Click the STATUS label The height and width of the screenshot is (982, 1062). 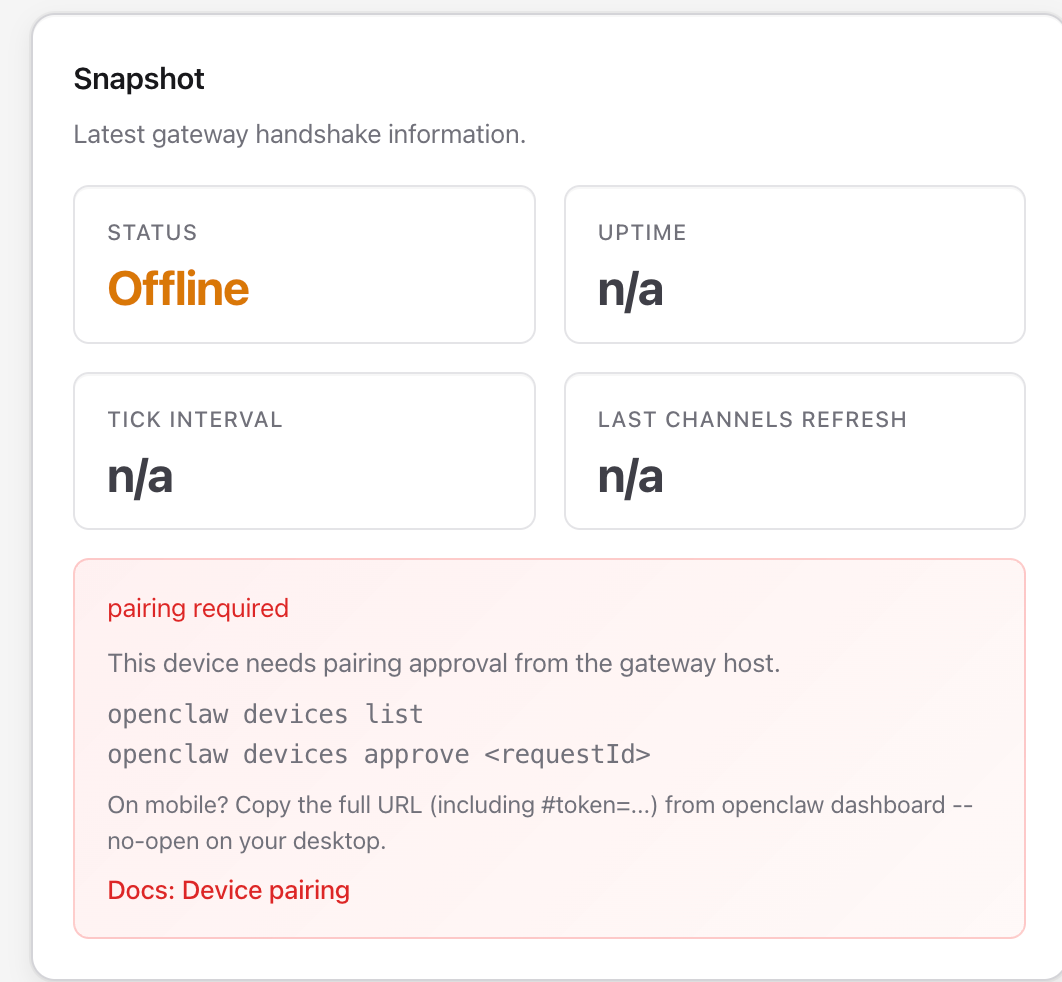(152, 233)
